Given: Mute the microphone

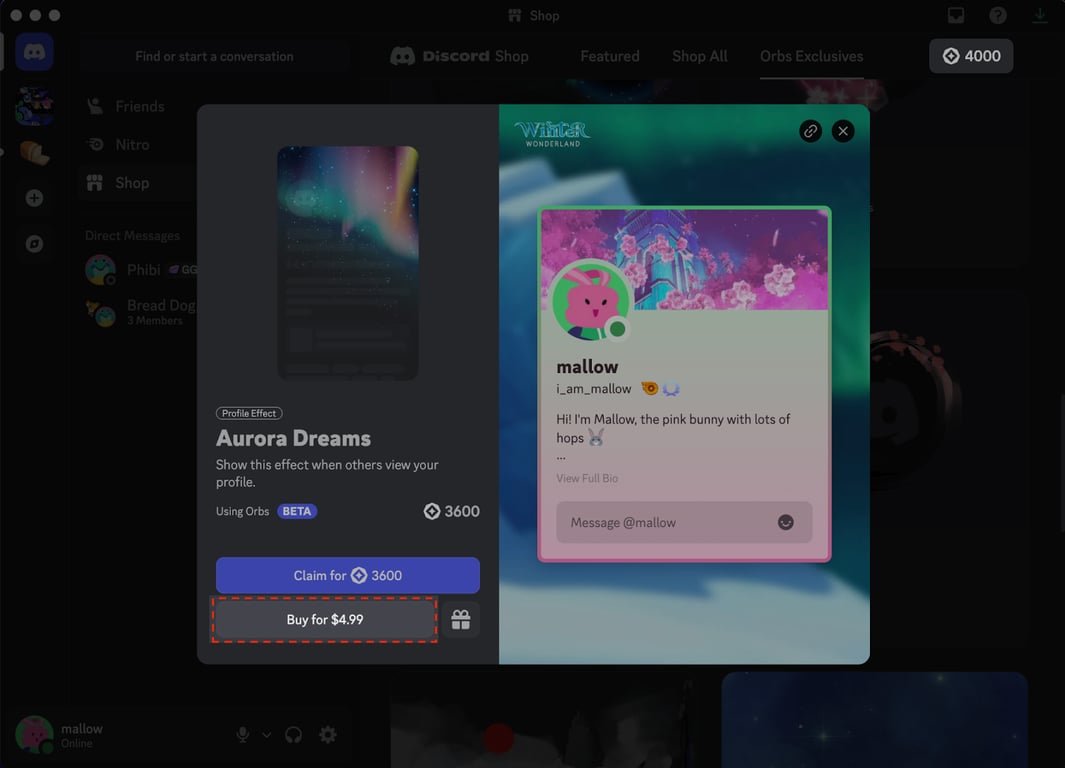Looking at the screenshot, I should click(242, 735).
